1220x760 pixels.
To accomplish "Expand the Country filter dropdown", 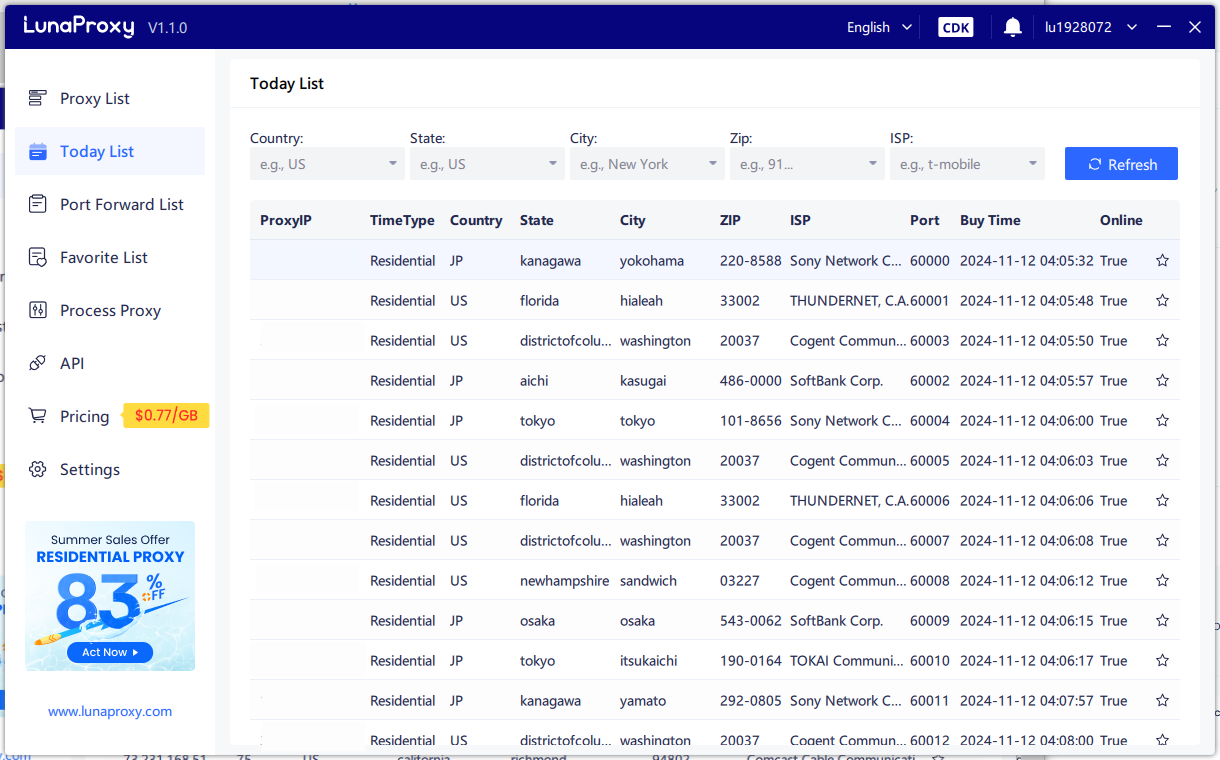I will coord(326,164).
